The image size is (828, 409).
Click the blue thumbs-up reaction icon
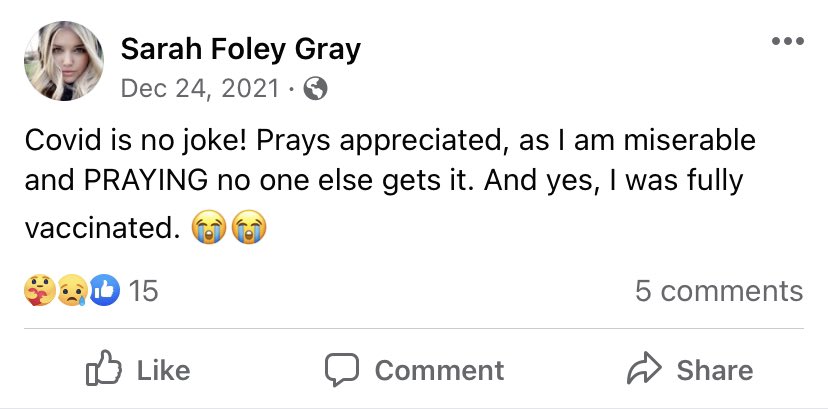(104, 291)
